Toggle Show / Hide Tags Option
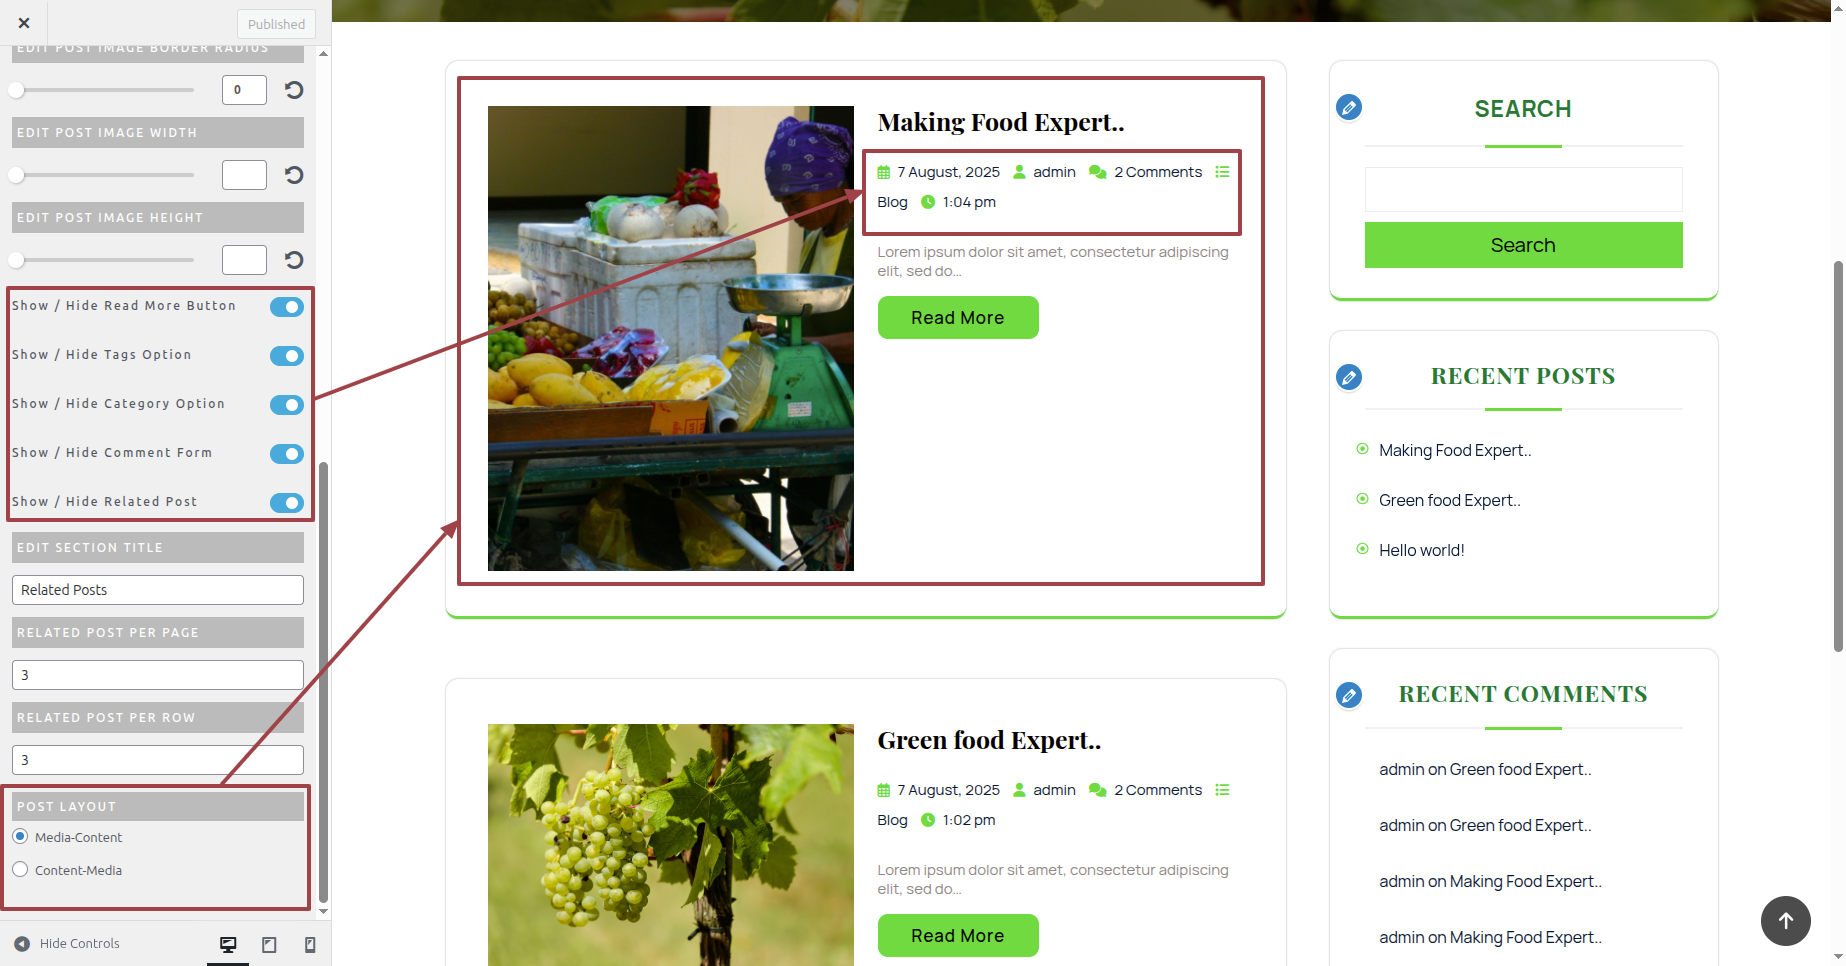The width and height of the screenshot is (1846, 966). tap(287, 356)
